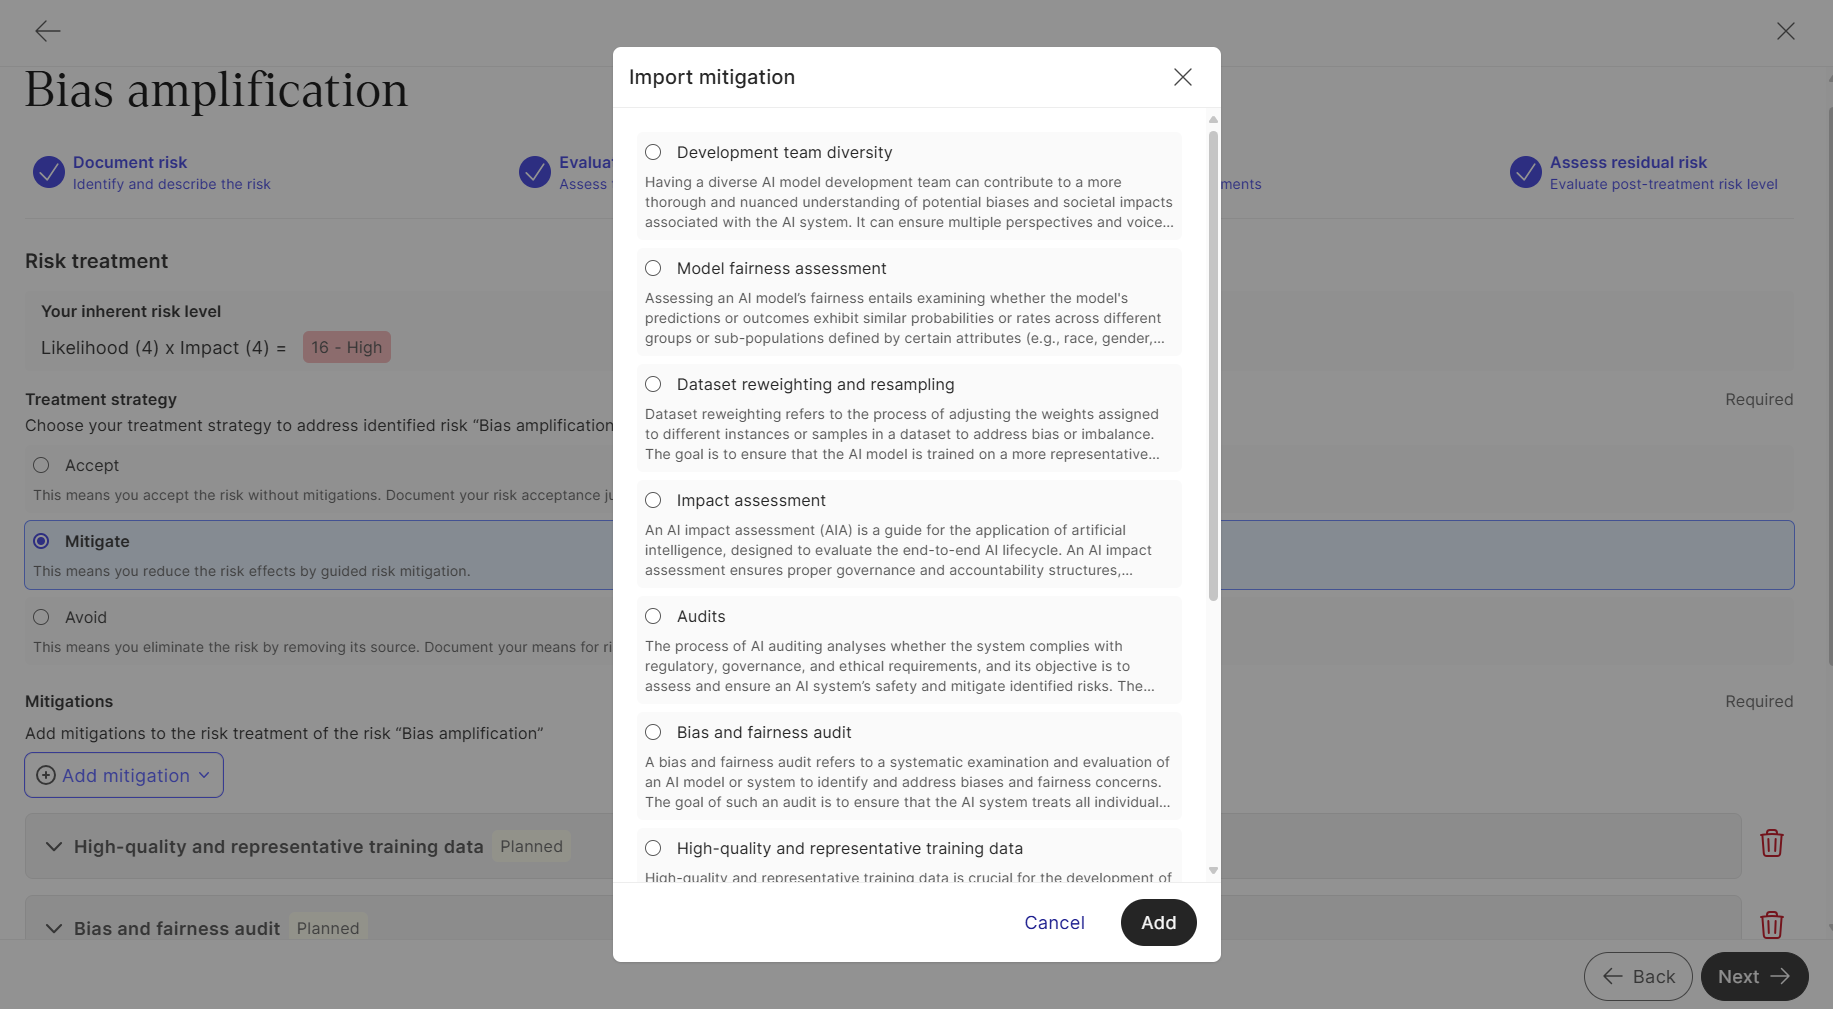Click the Document risk checkmark icon
Image resolution: width=1833 pixels, height=1009 pixels.
[x=49, y=172]
